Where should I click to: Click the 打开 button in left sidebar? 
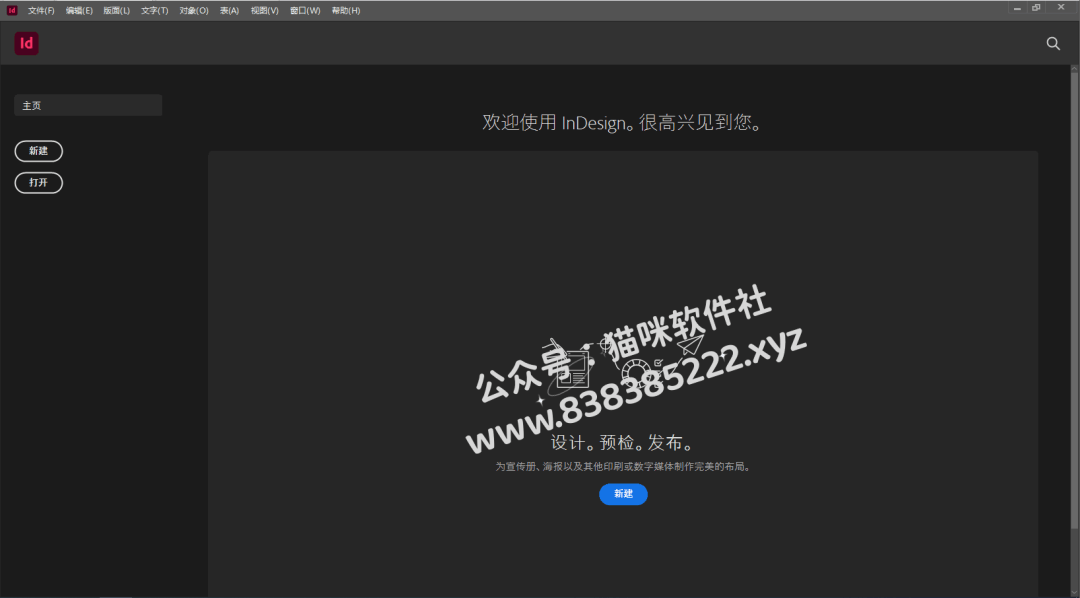click(39, 183)
